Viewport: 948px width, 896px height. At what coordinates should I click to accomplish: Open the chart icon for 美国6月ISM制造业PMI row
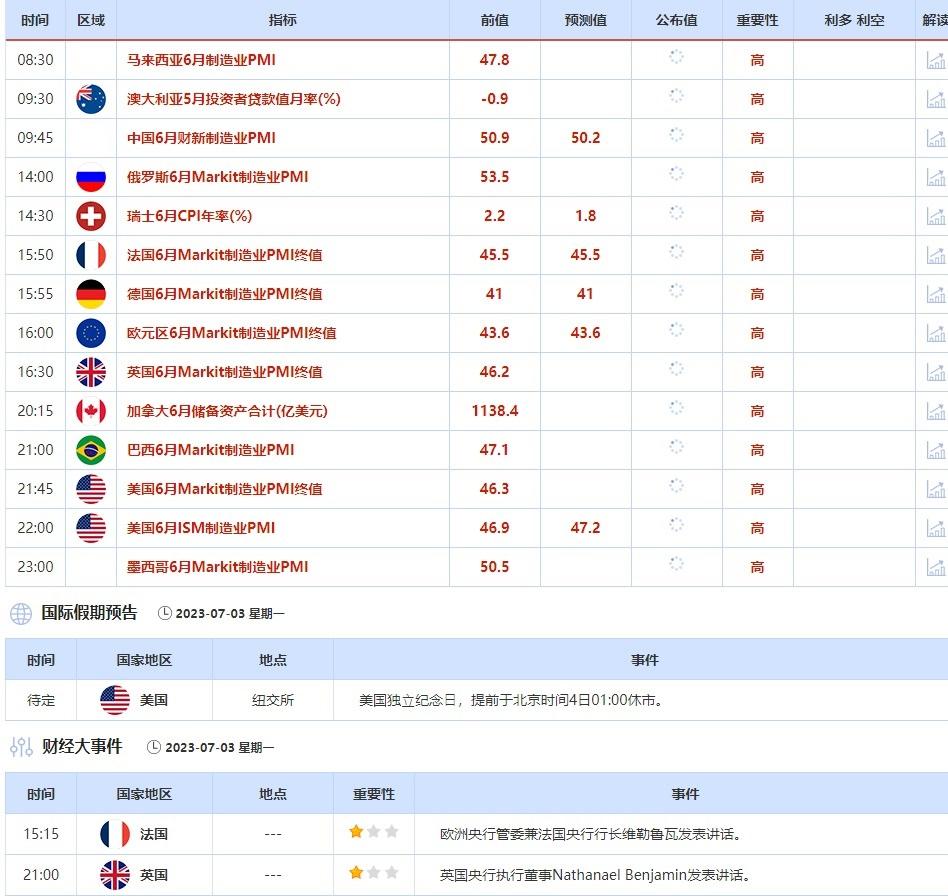(x=936, y=528)
